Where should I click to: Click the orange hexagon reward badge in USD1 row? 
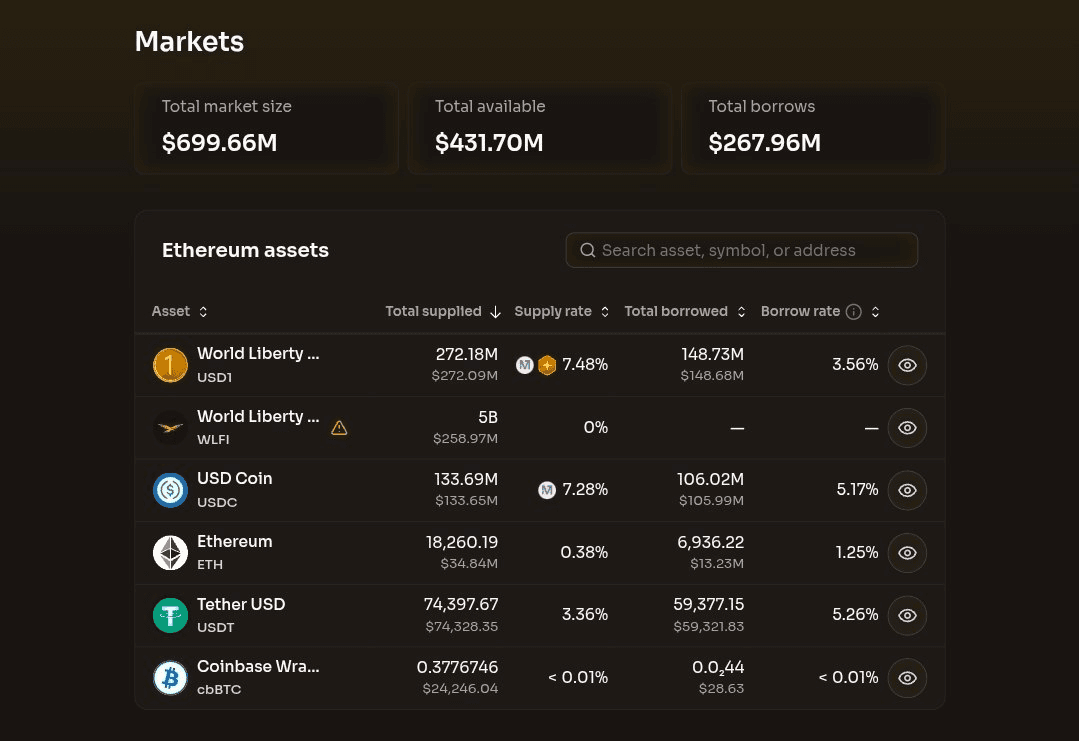(x=546, y=365)
